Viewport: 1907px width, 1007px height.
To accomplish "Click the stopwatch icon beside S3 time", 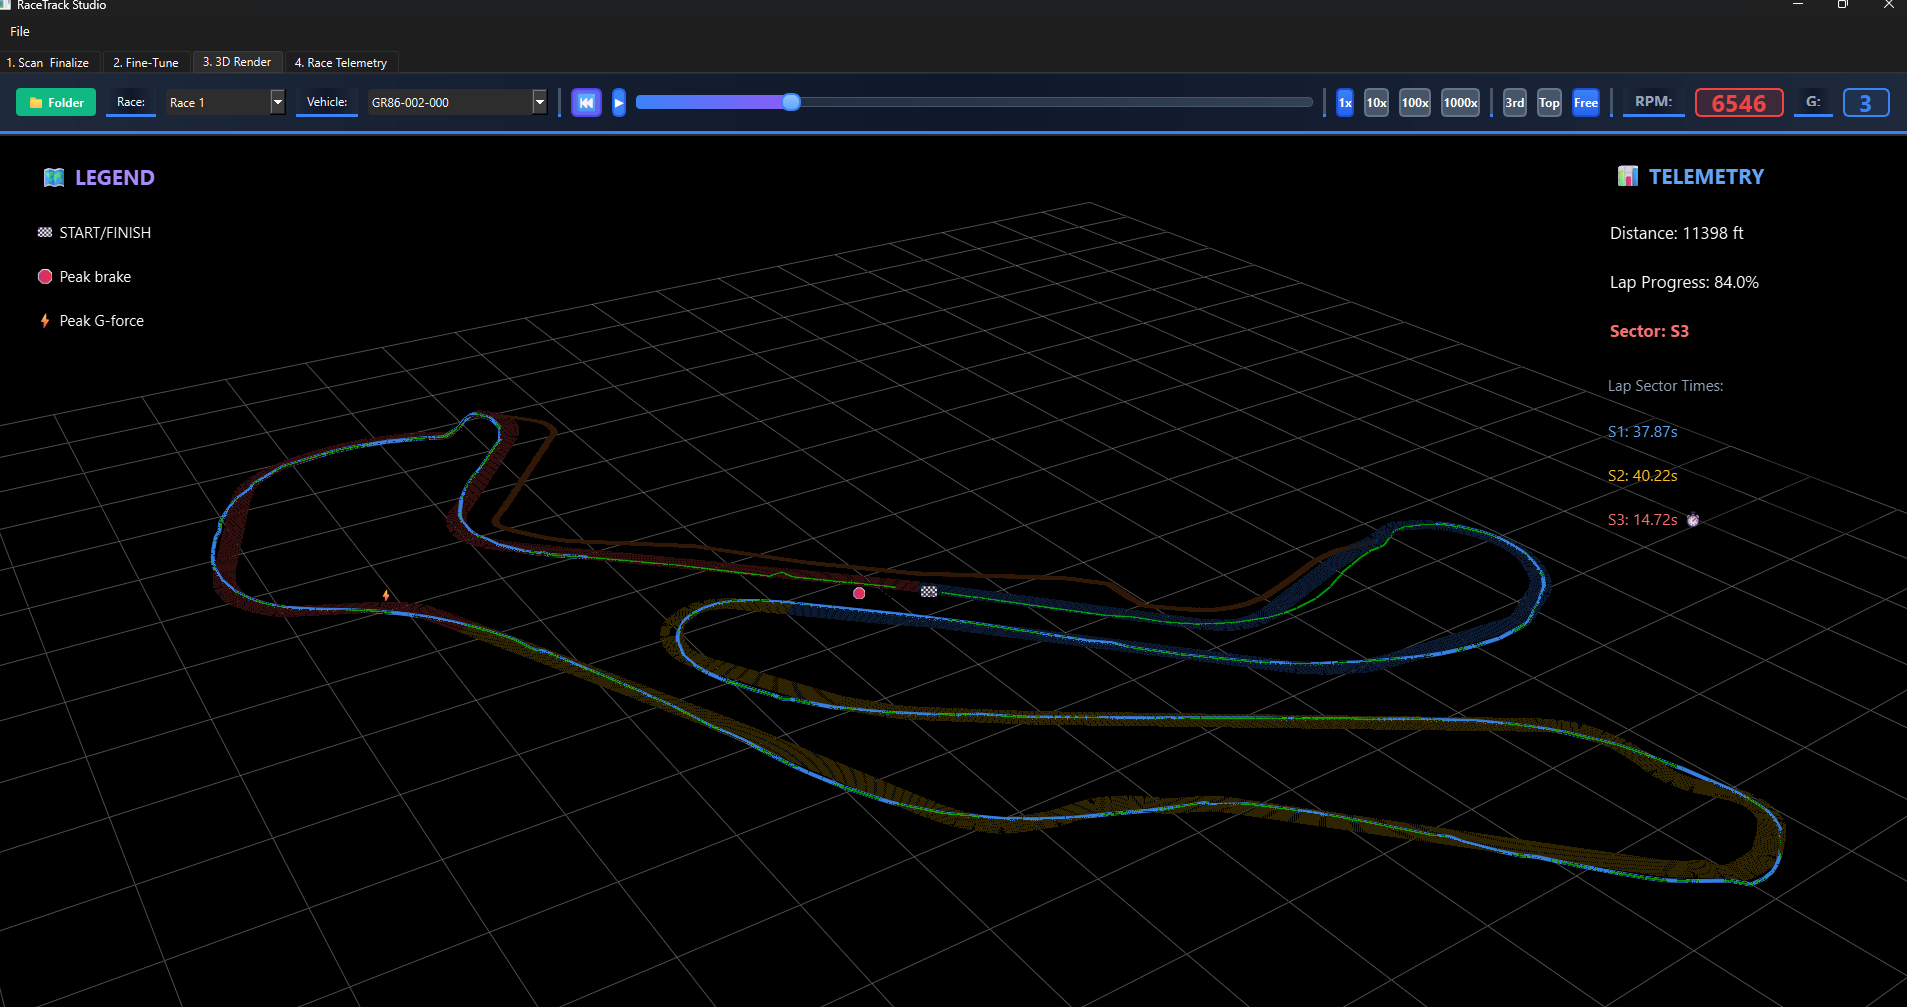I will click(x=1693, y=519).
